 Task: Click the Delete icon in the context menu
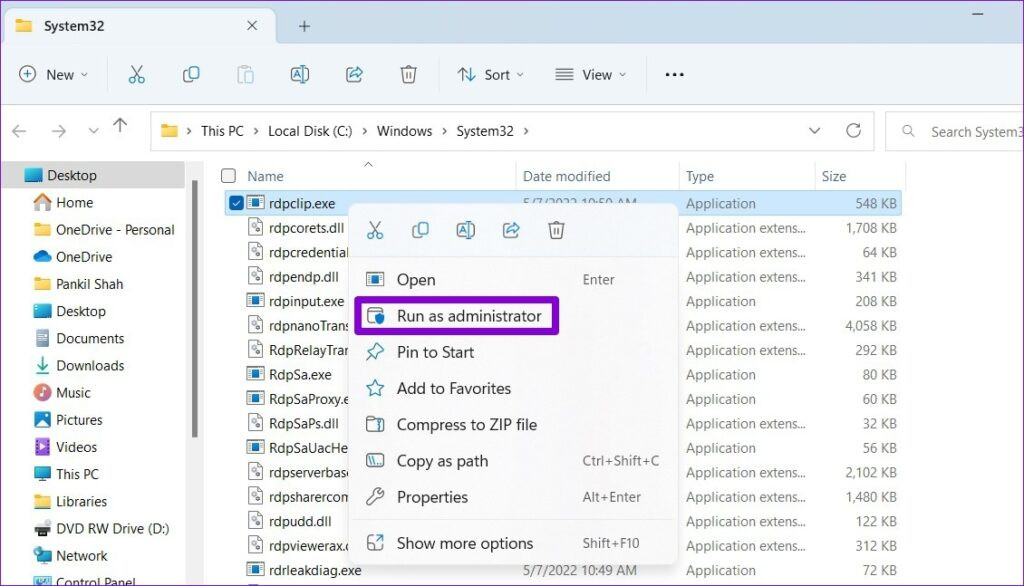[x=556, y=230]
